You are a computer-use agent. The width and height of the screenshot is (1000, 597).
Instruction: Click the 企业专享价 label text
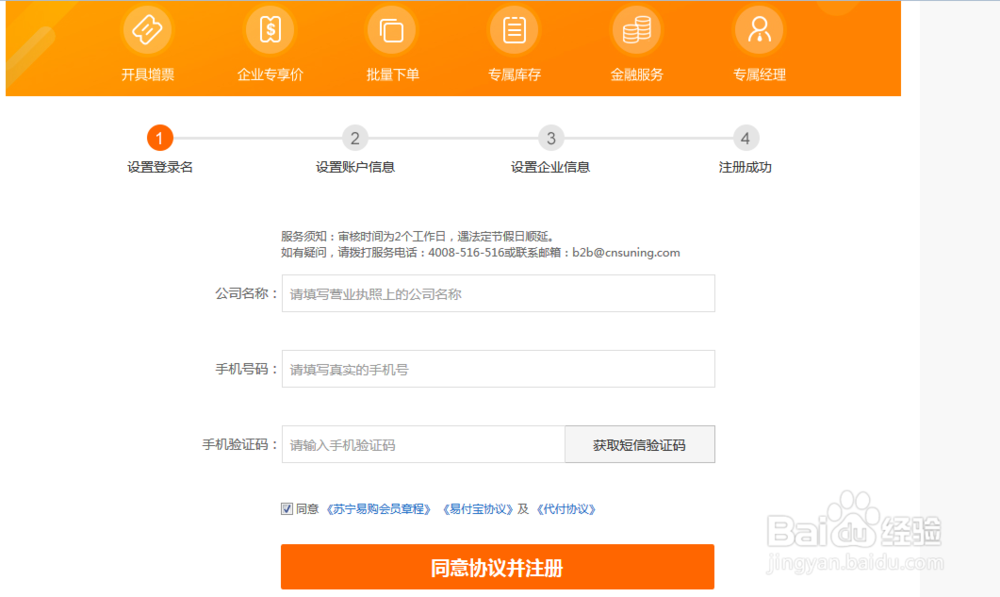click(270, 75)
